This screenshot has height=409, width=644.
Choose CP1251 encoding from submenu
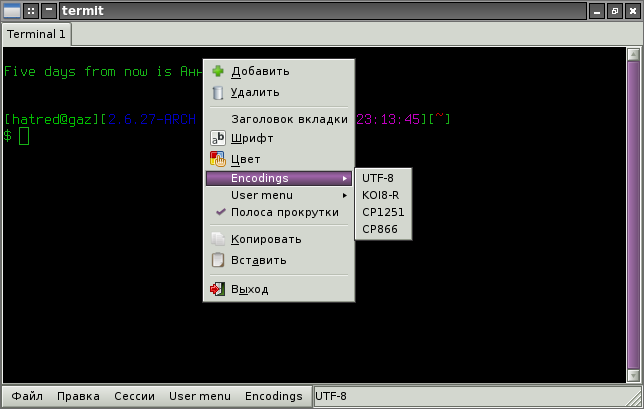point(383,212)
